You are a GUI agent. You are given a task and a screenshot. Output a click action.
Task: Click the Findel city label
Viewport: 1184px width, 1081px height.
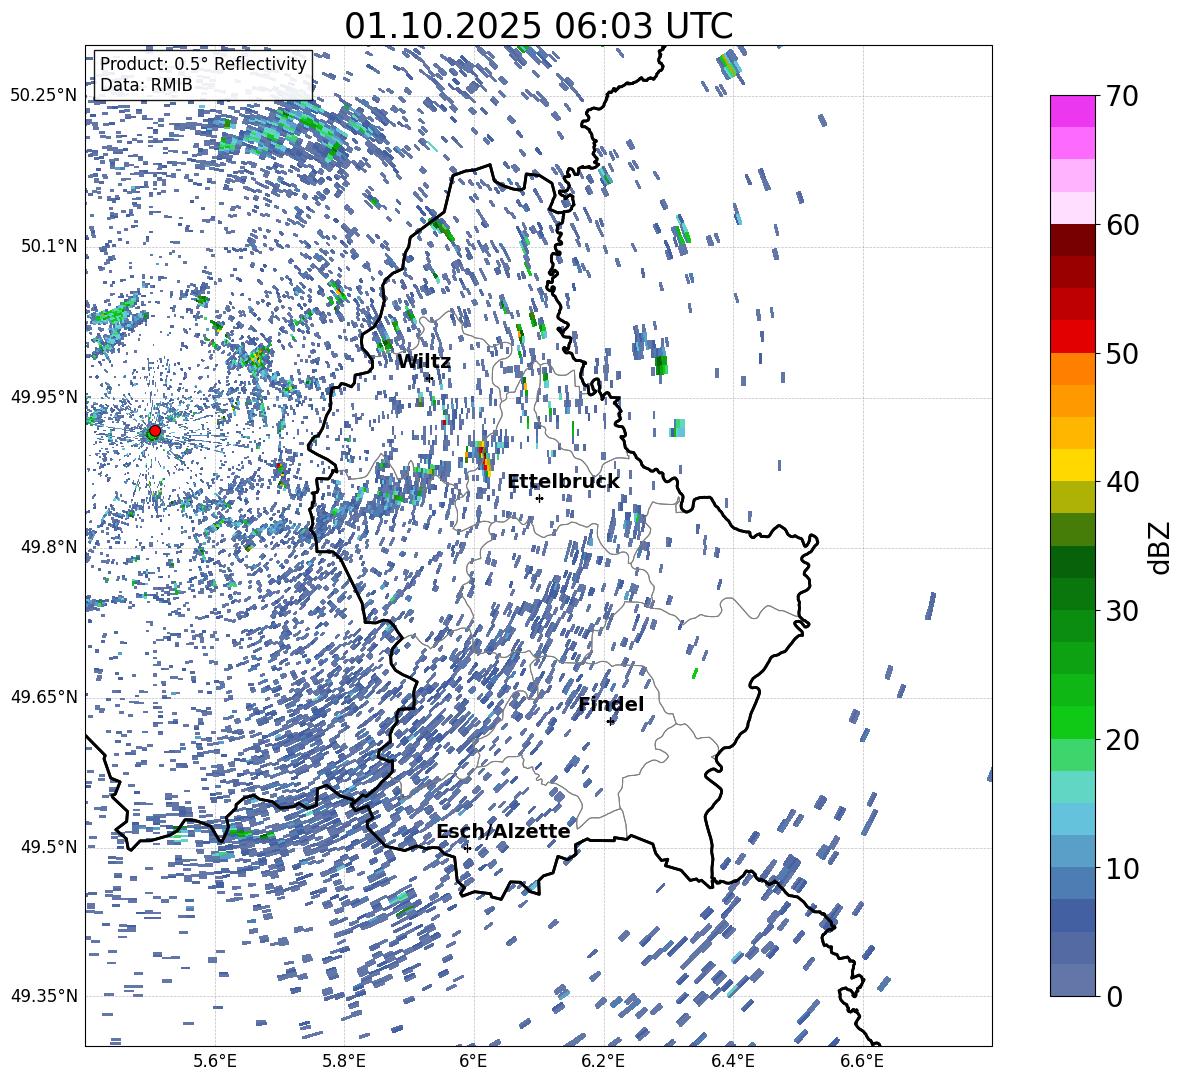(611, 704)
